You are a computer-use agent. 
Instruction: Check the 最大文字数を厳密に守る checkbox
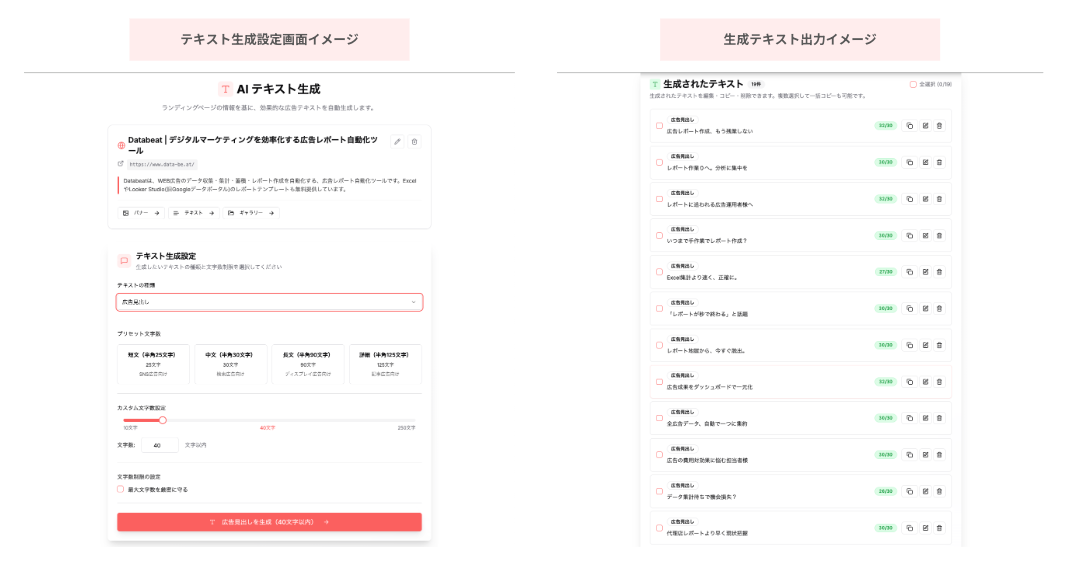pyautogui.click(x=120, y=489)
